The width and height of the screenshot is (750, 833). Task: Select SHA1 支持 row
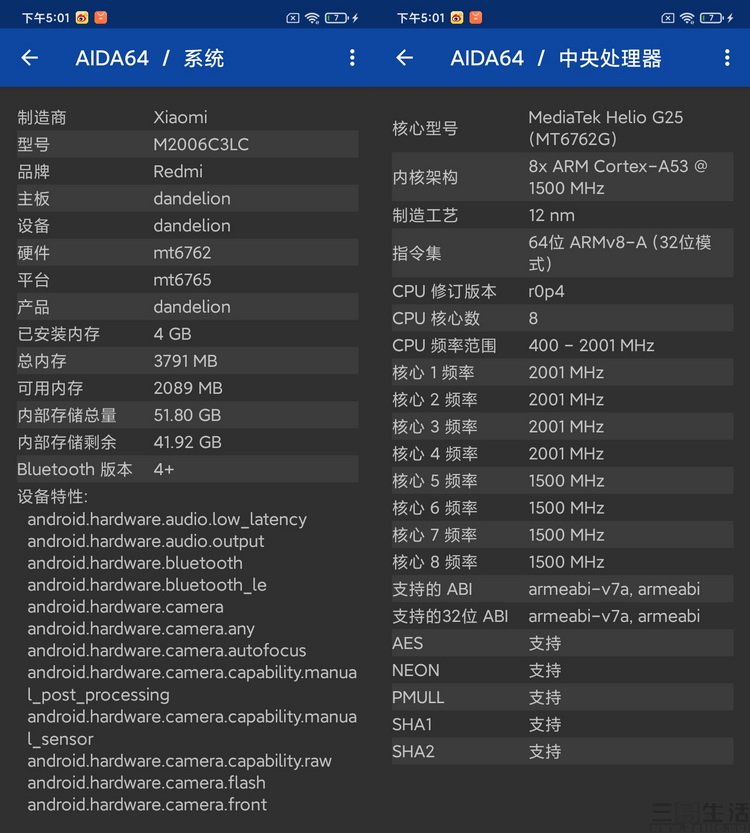(x=562, y=725)
